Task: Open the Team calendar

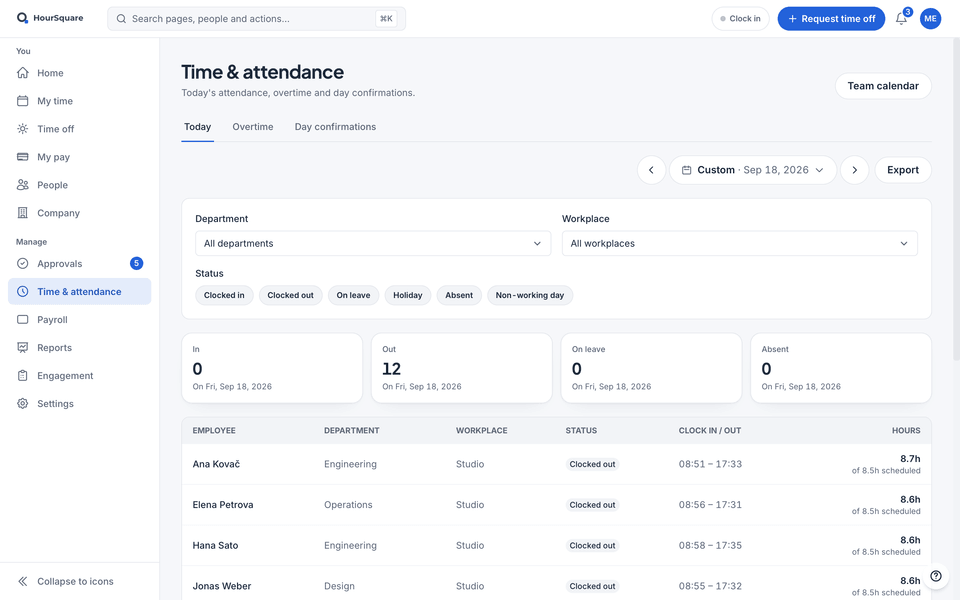Action: 883,86
